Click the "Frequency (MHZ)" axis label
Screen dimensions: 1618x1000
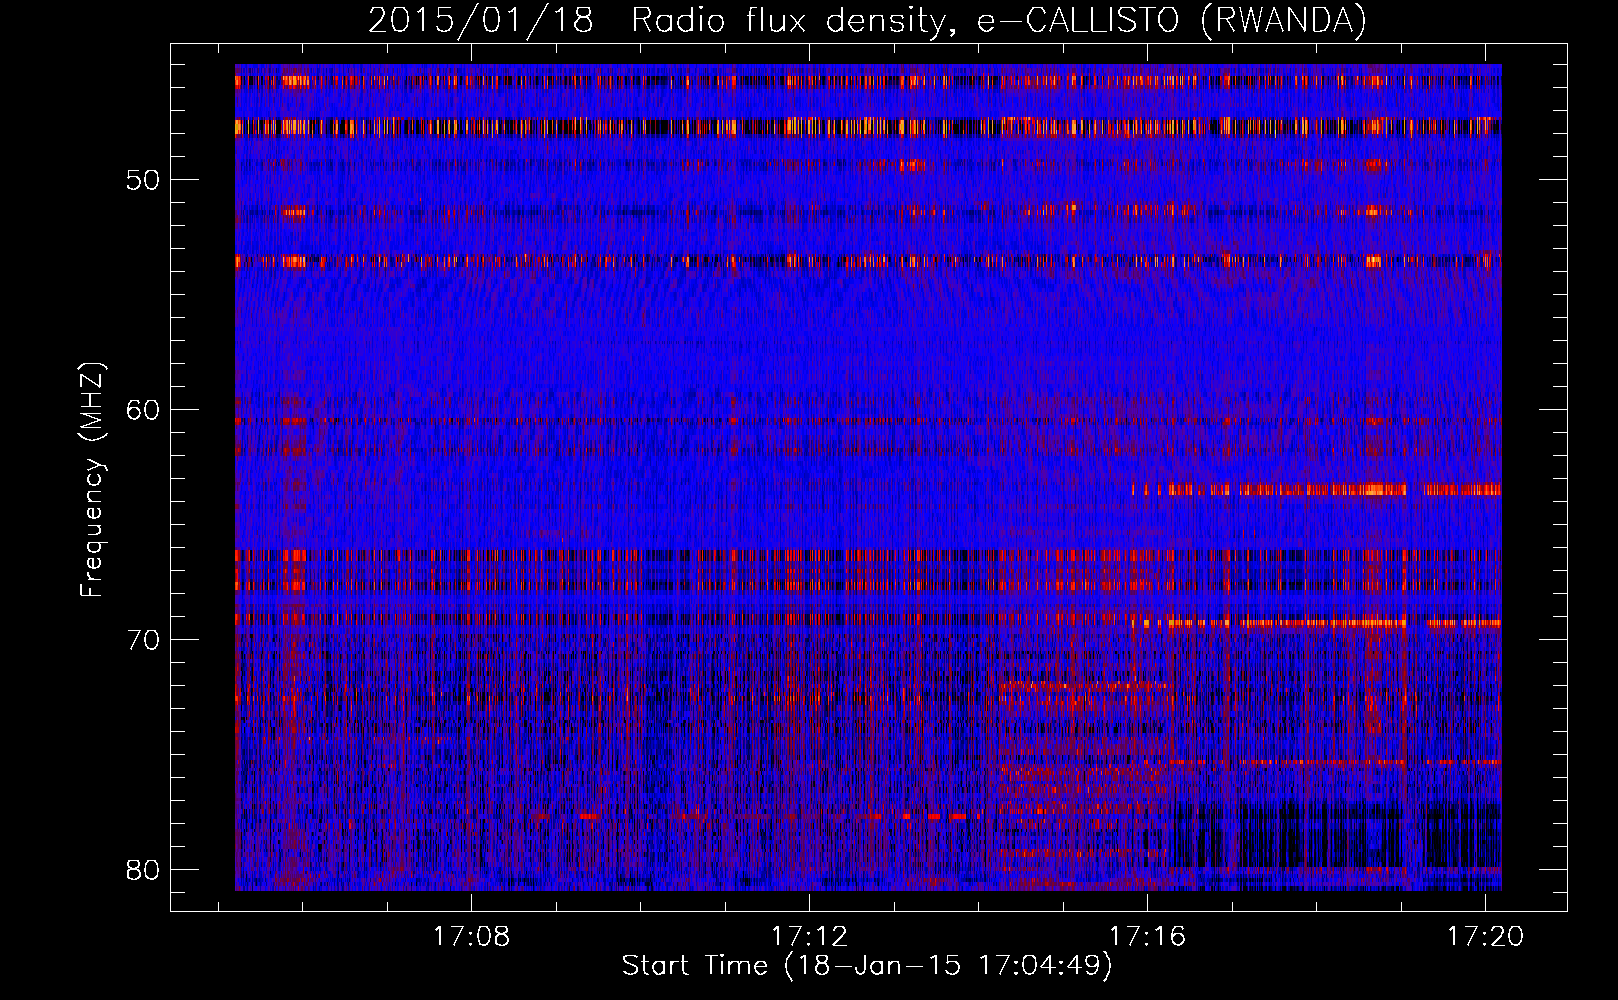pyautogui.click(x=92, y=479)
